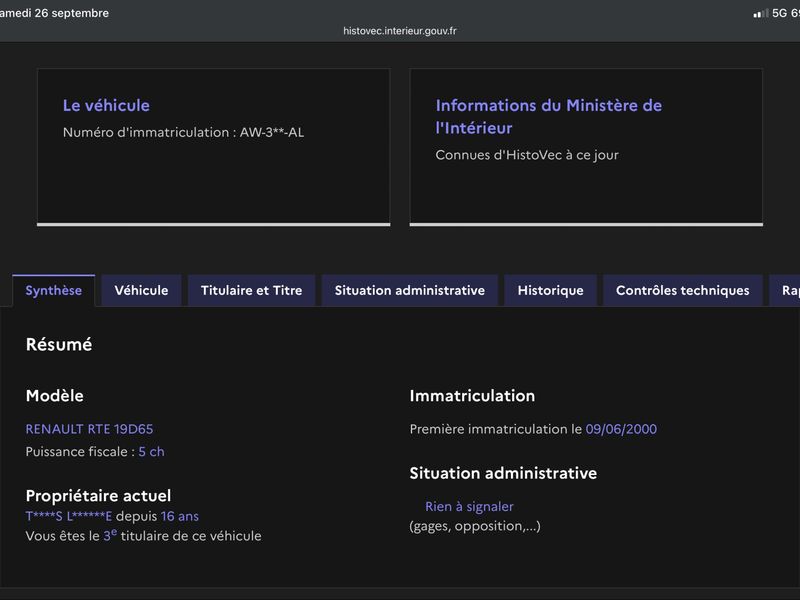Select the Synthèse tab

pyautogui.click(x=54, y=290)
